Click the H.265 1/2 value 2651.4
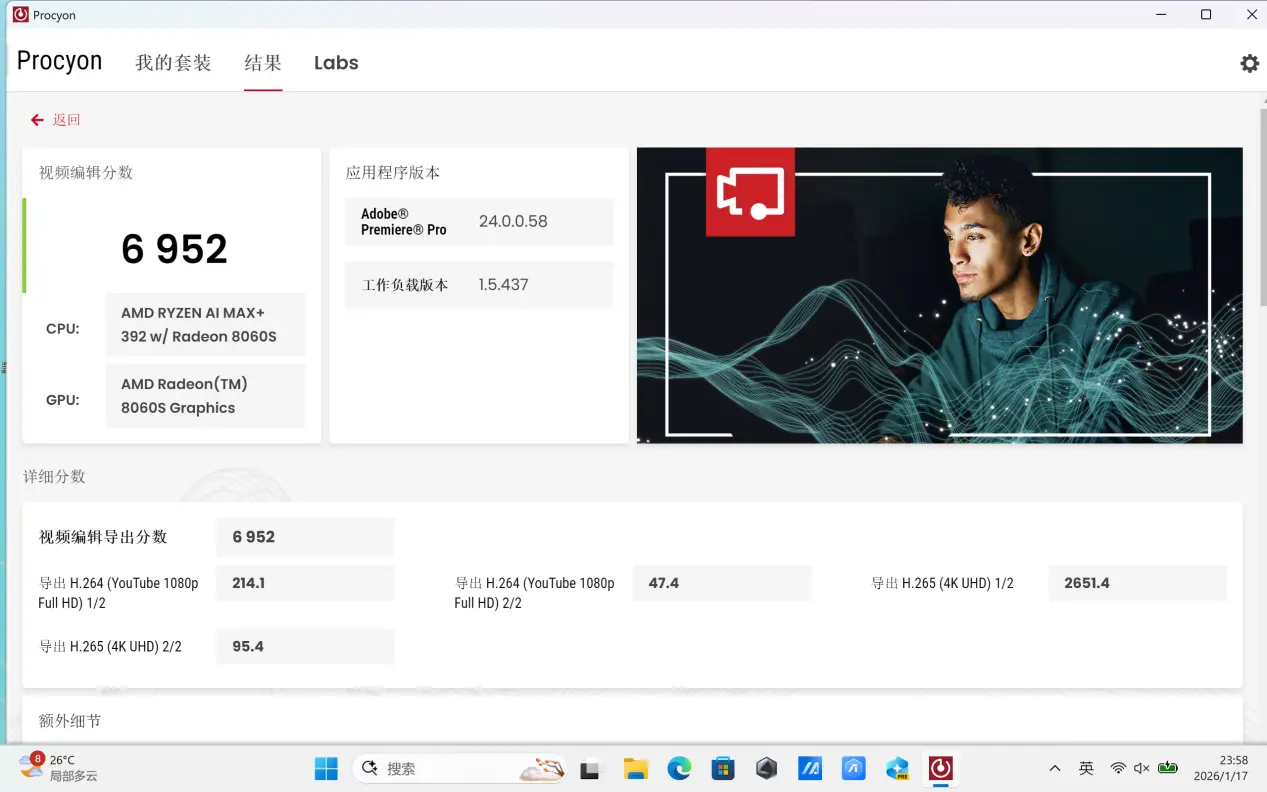 pos(1137,583)
